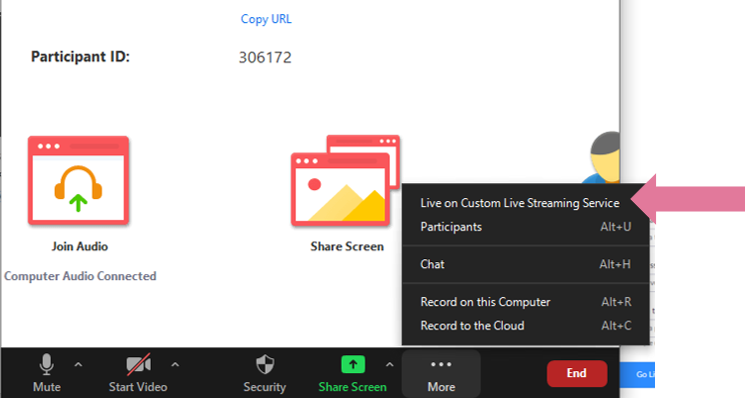Click the Share Screen label under picture icon
Viewport: 745px width, 398px height.
347,246
